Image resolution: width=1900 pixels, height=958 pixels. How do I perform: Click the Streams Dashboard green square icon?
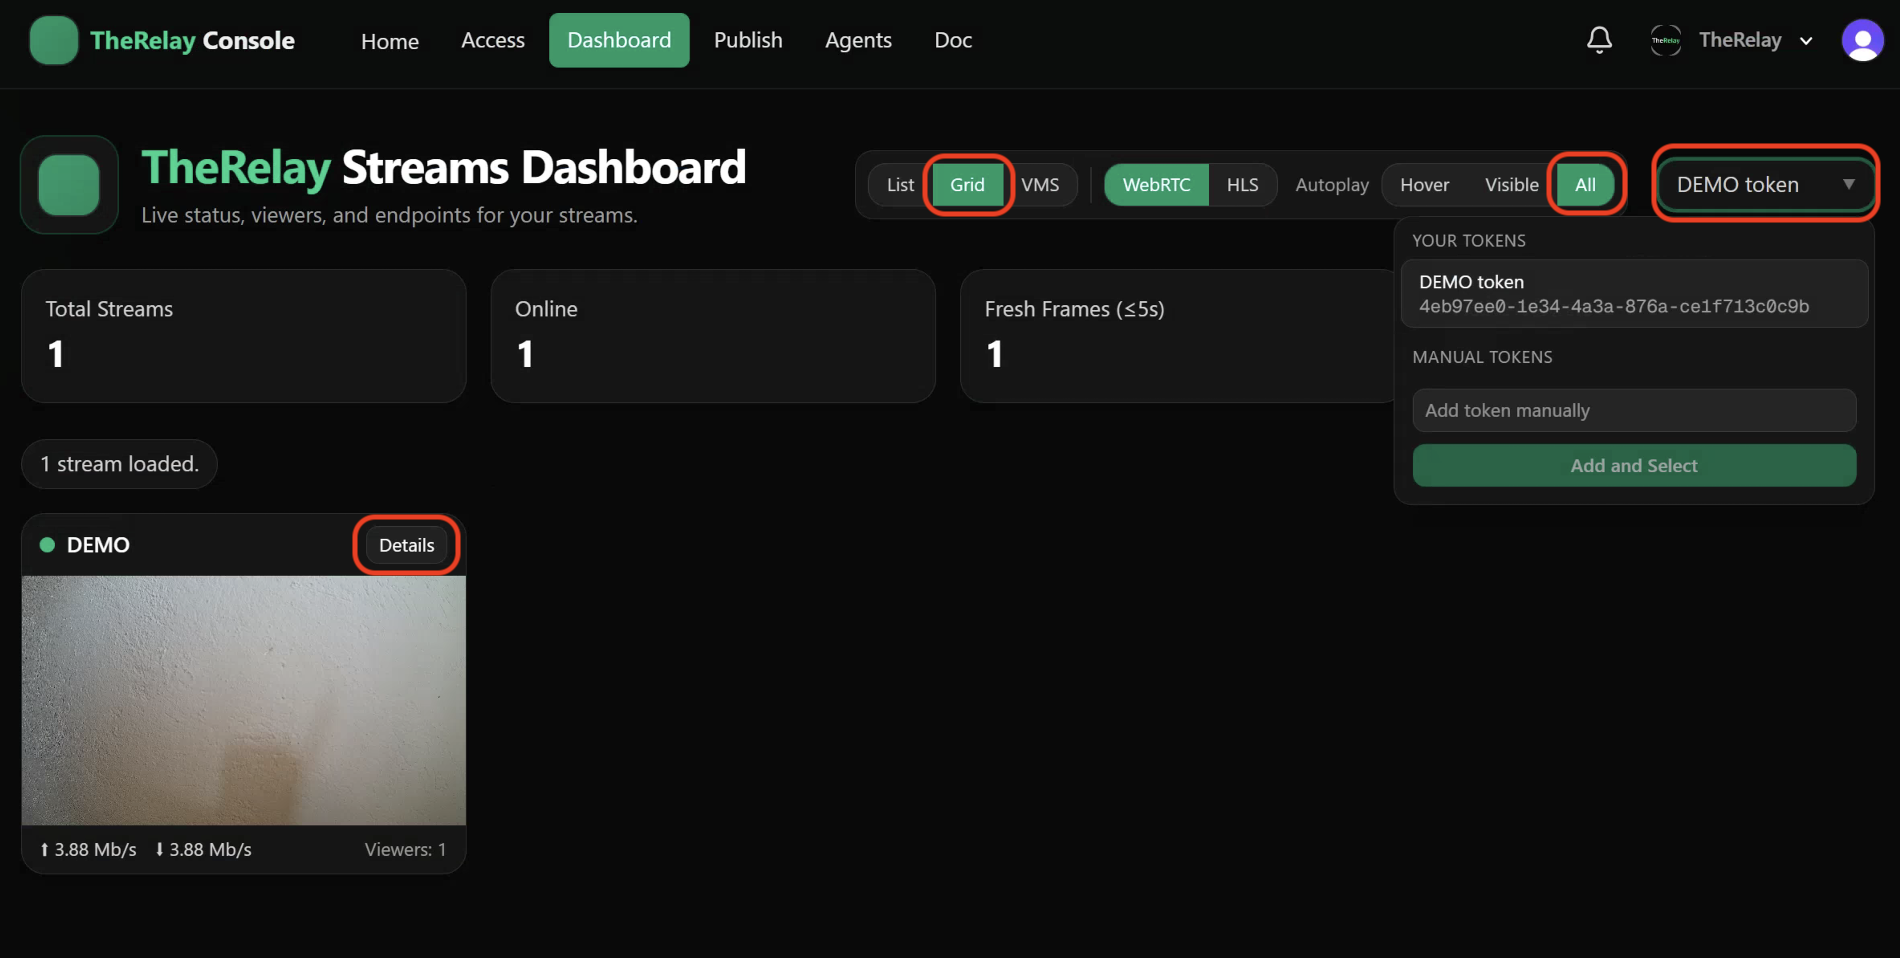pos(69,185)
